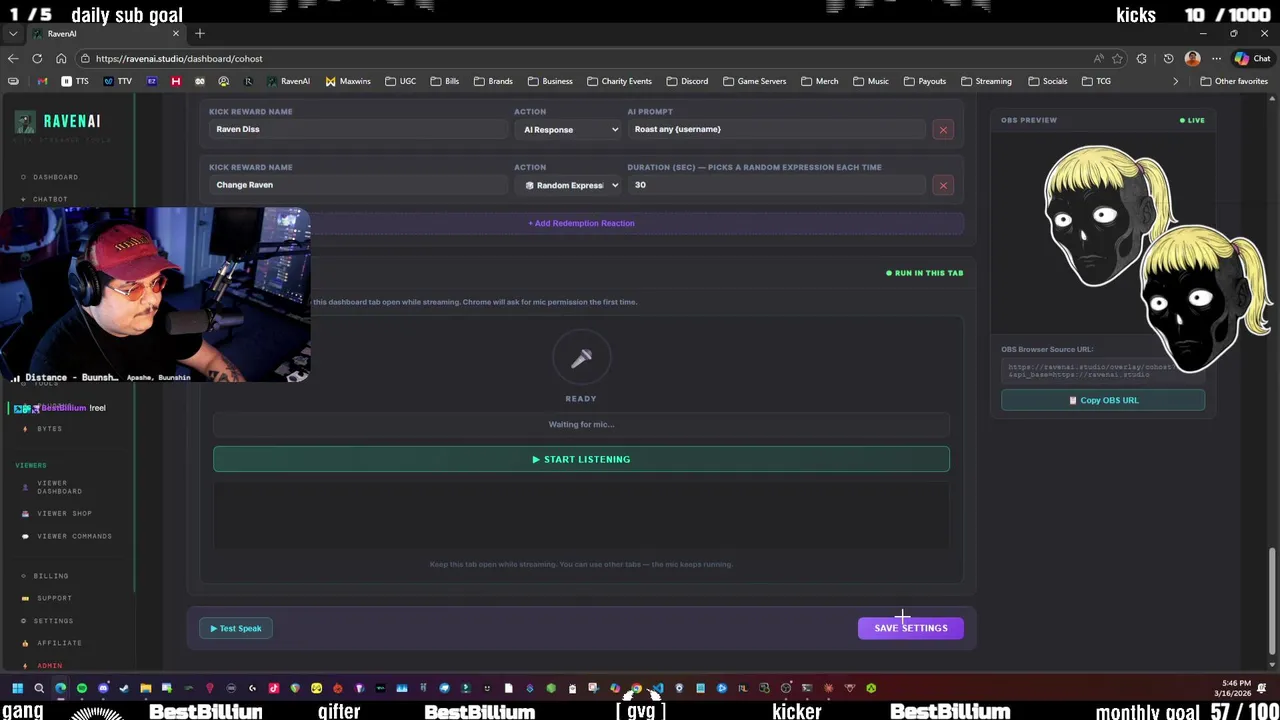Open Viewer Dashboard in the sidebar
The height and width of the screenshot is (720, 1280).
point(59,487)
